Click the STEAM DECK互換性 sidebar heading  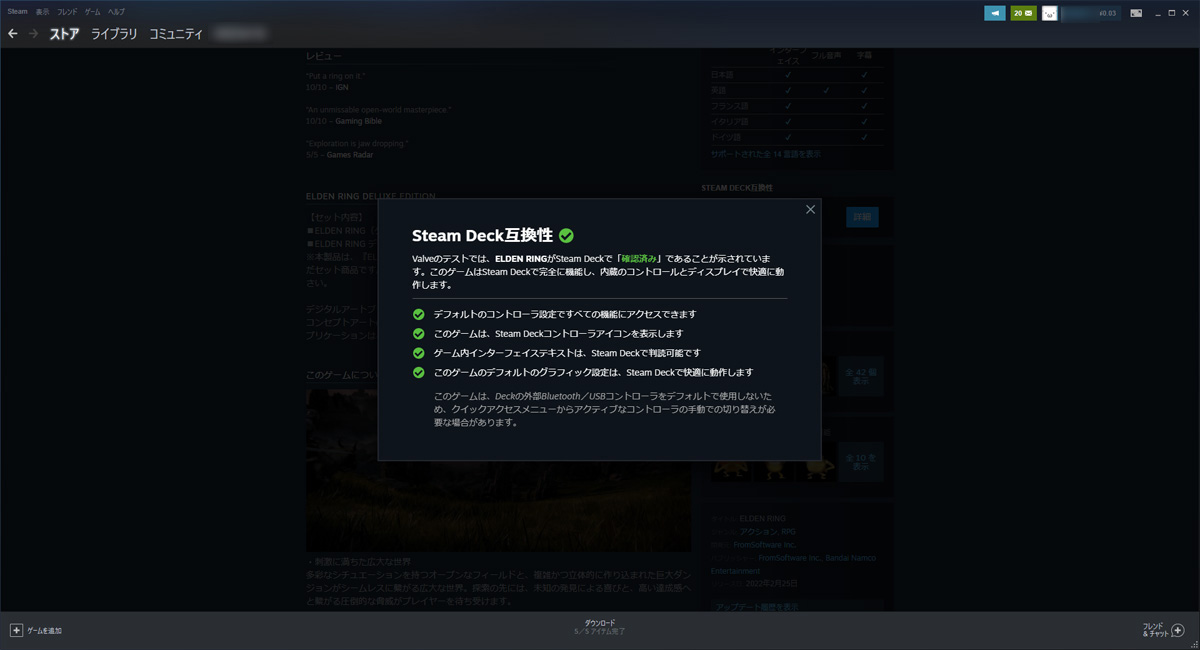click(737, 187)
